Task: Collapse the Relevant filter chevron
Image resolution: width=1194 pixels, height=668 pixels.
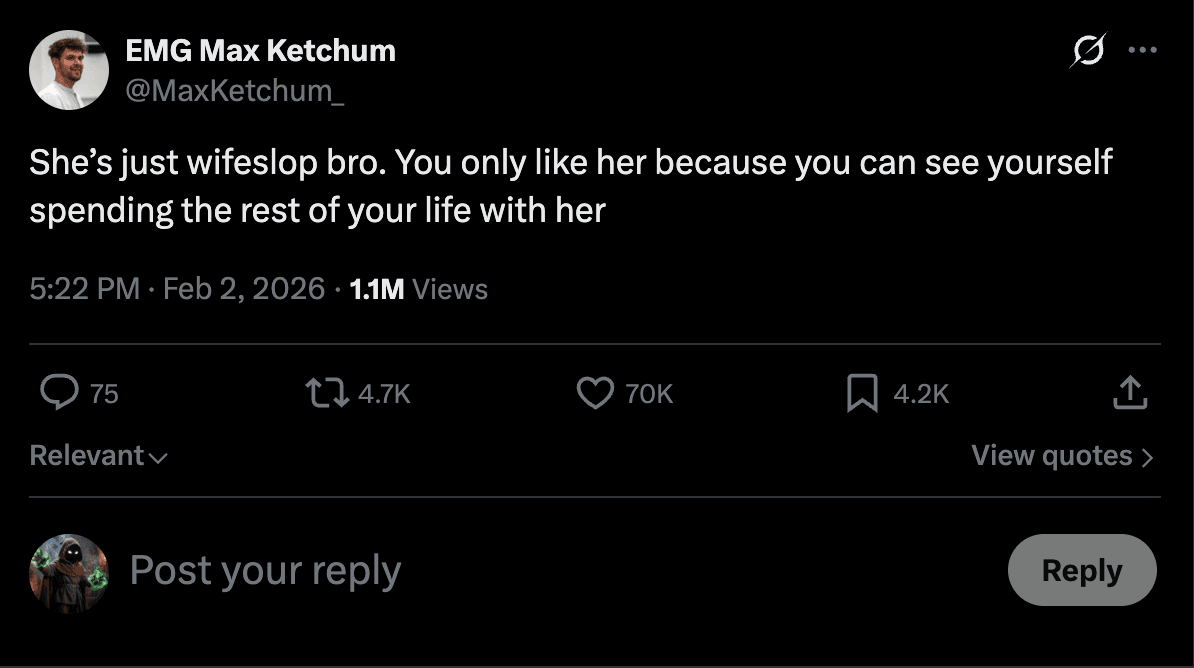Action: (x=158, y=458)
